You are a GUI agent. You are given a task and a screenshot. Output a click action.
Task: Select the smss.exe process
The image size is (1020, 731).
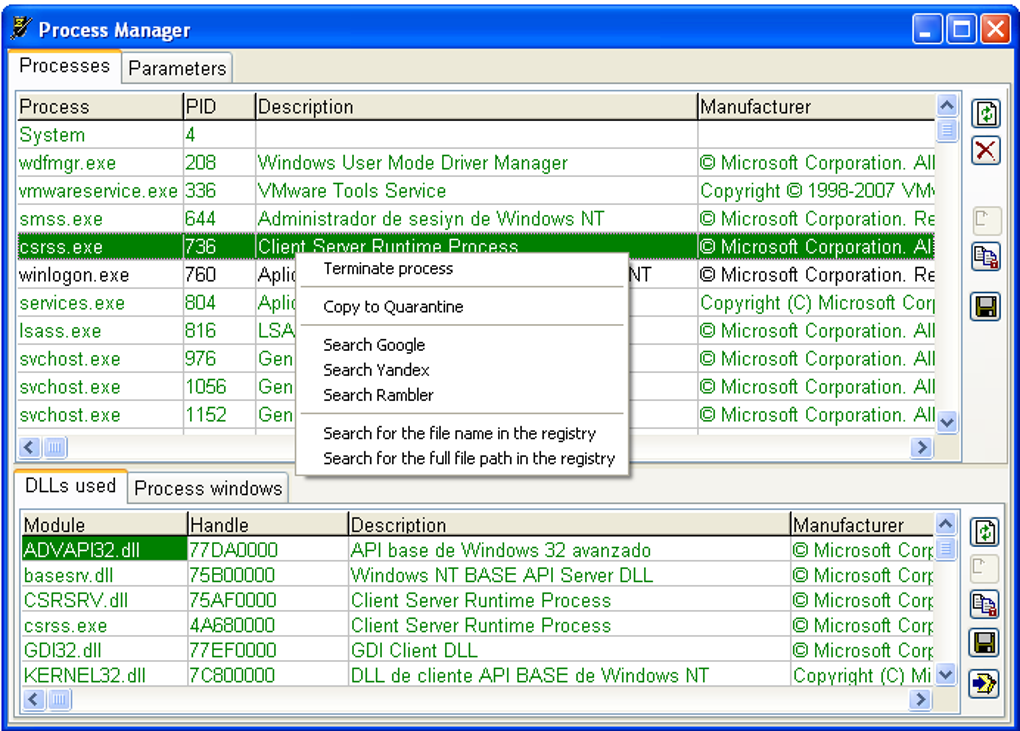point(476,219)
